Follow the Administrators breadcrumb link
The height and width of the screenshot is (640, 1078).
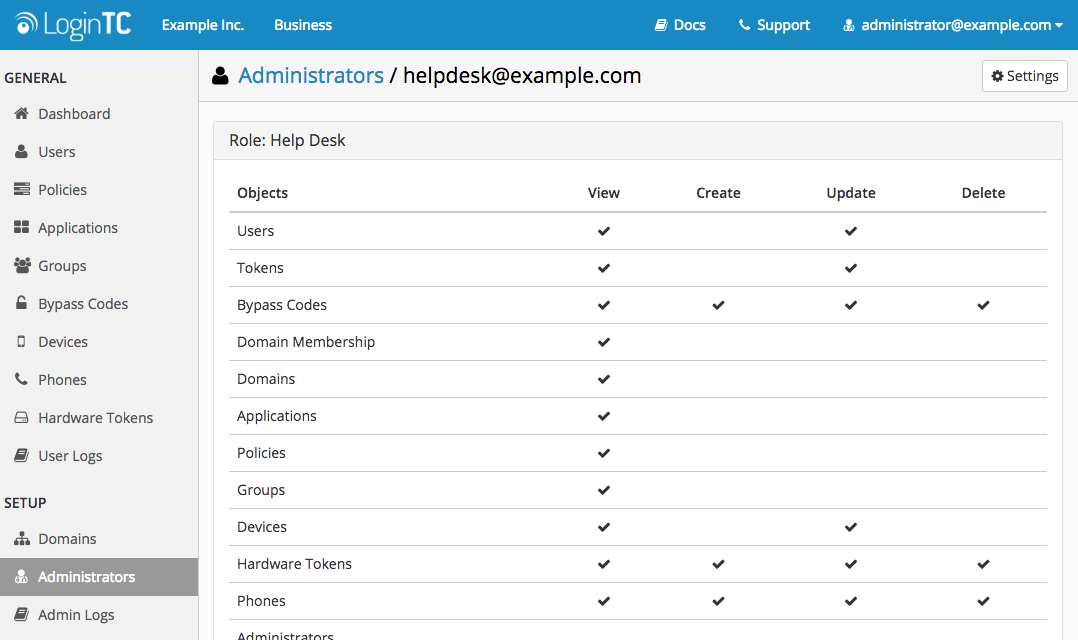click(x=311, y=76)
